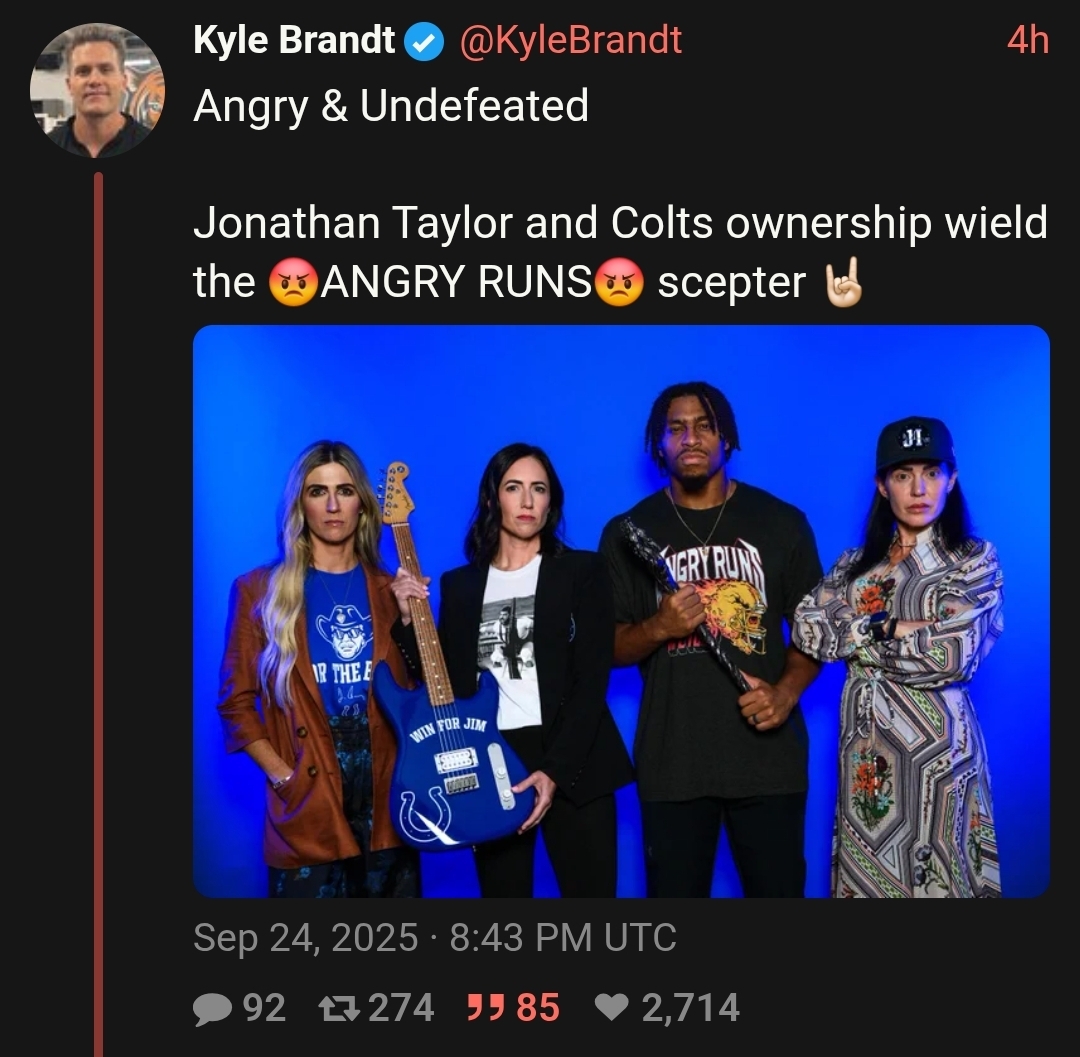
Task: Like the tweet with the heart icon
Action: 611,1007
